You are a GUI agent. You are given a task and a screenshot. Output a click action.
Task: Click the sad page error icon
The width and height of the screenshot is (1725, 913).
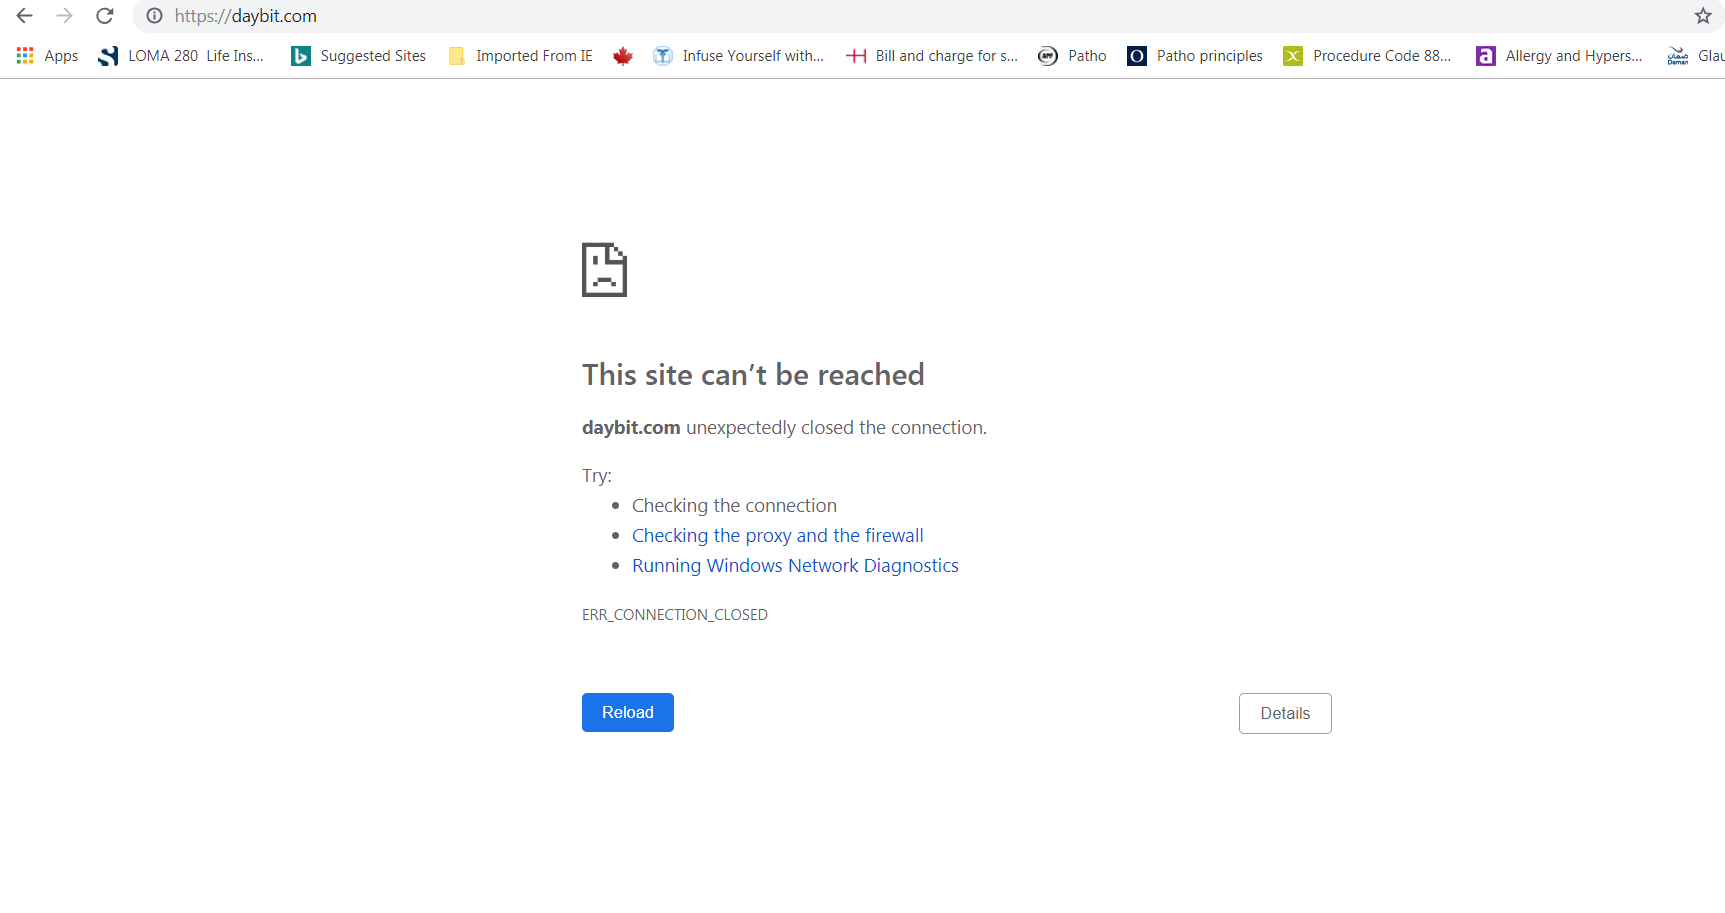[x=605, y=270]
